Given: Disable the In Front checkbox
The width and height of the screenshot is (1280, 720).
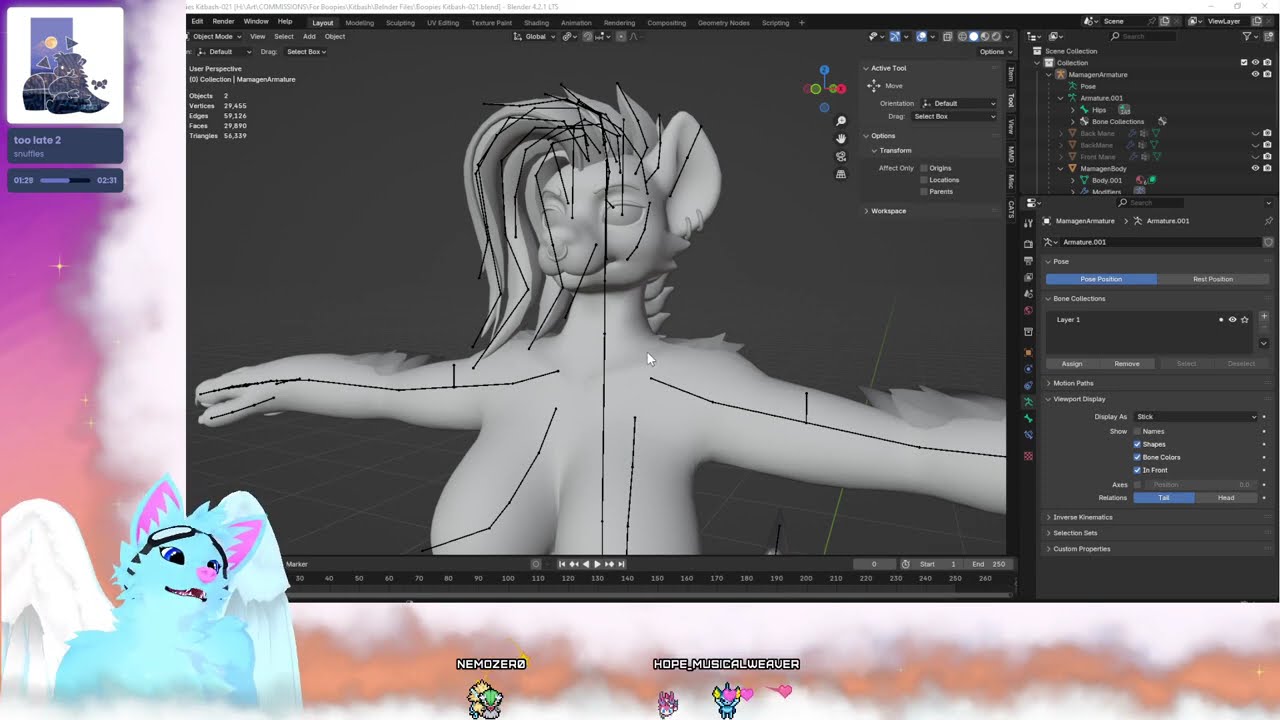Looking at the screenshot, I should [1137, 470].
